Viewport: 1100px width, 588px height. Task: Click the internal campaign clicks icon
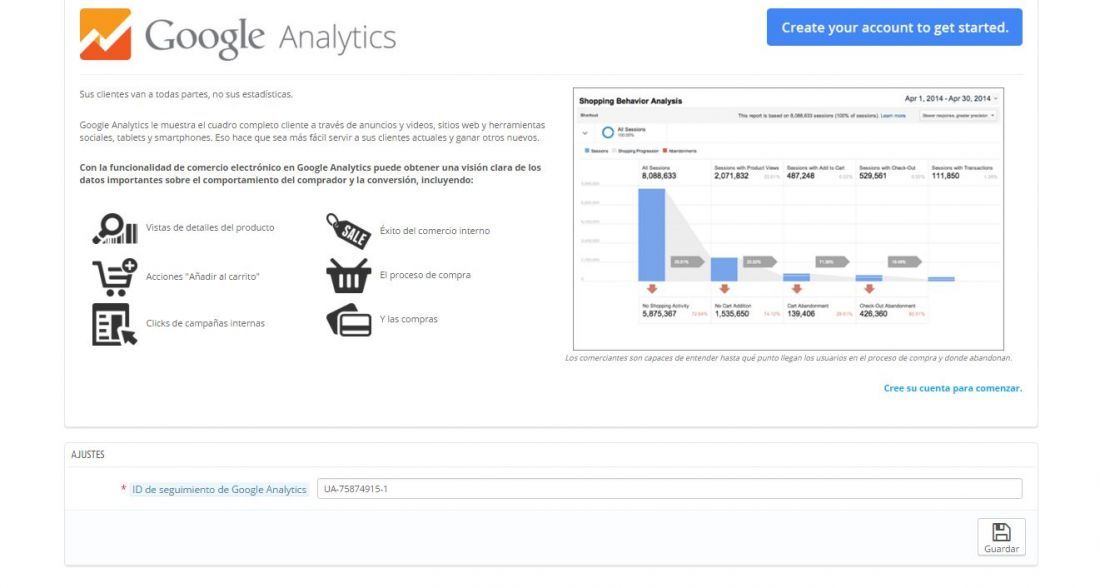click(114, 324)
